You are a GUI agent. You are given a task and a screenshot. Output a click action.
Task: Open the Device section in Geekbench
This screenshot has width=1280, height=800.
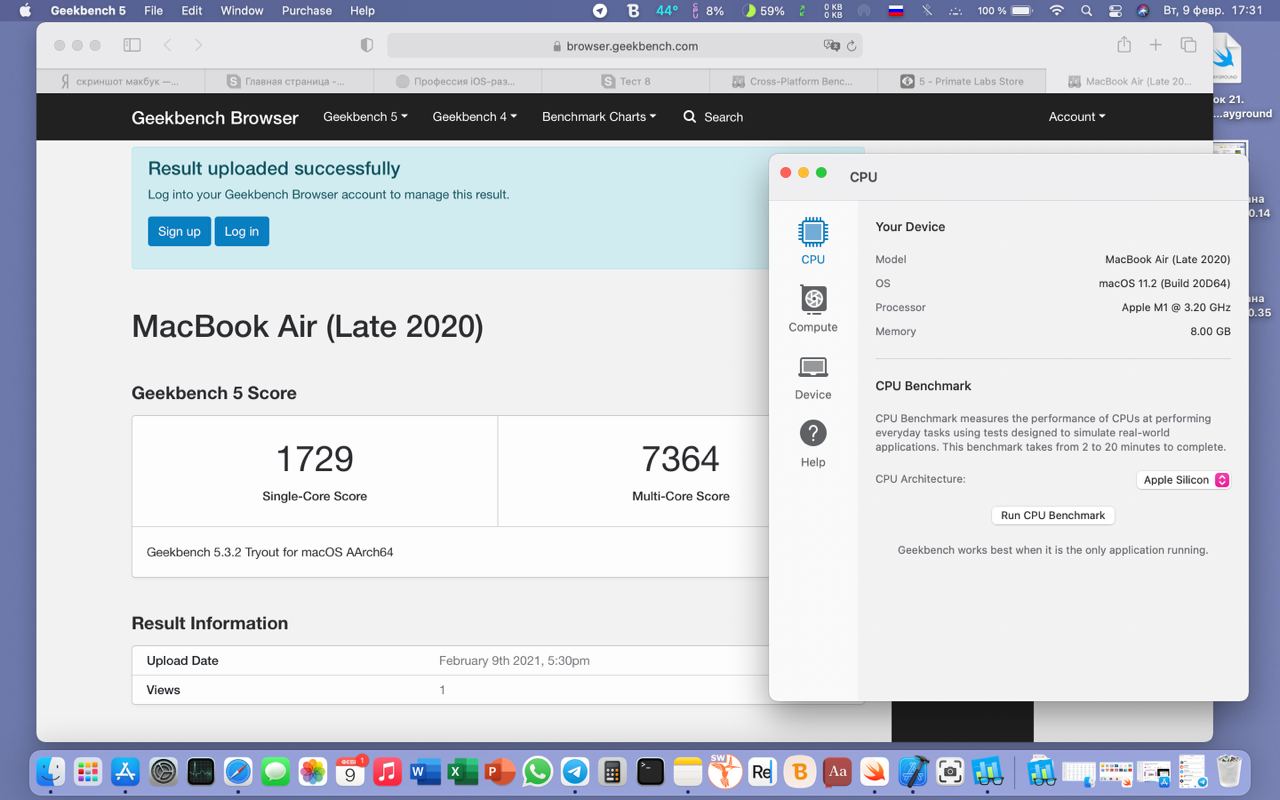pyautogui.click(x=813, y=377)
